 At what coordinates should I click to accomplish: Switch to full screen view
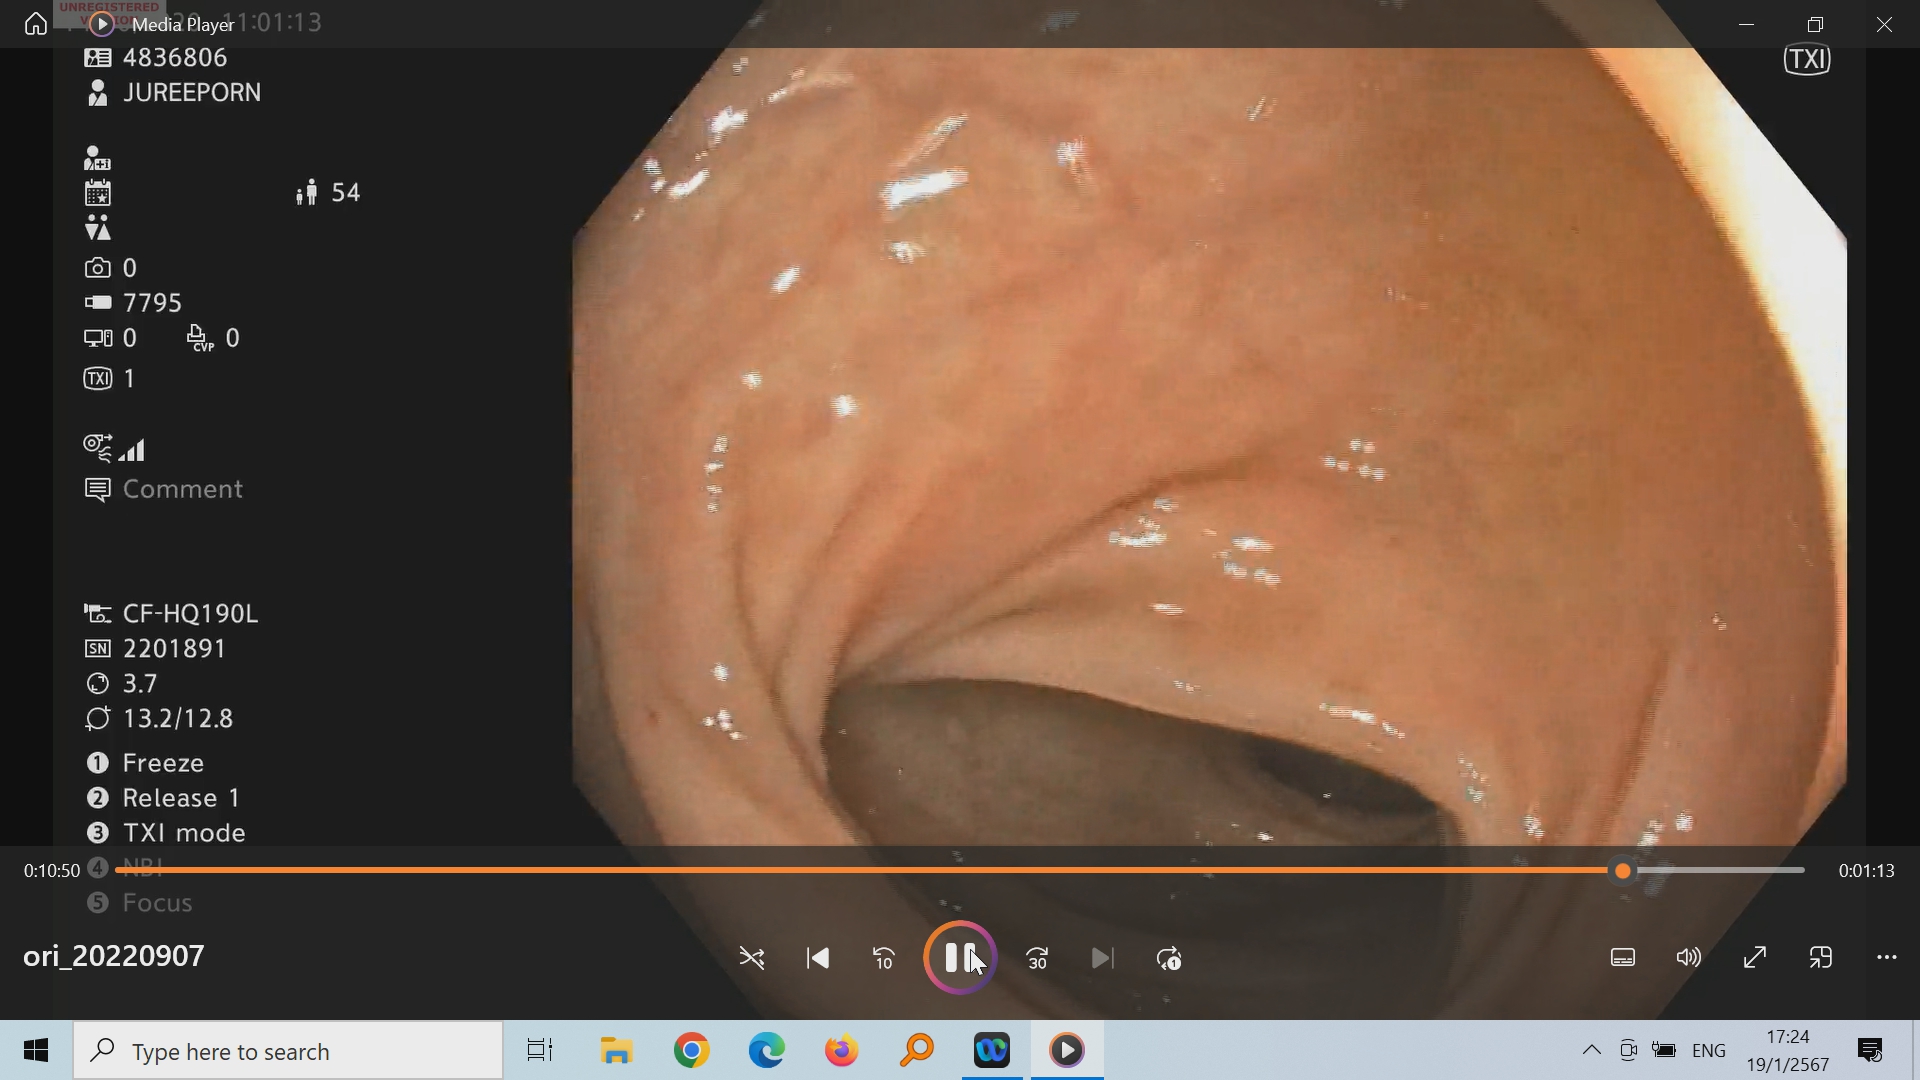1755,958
